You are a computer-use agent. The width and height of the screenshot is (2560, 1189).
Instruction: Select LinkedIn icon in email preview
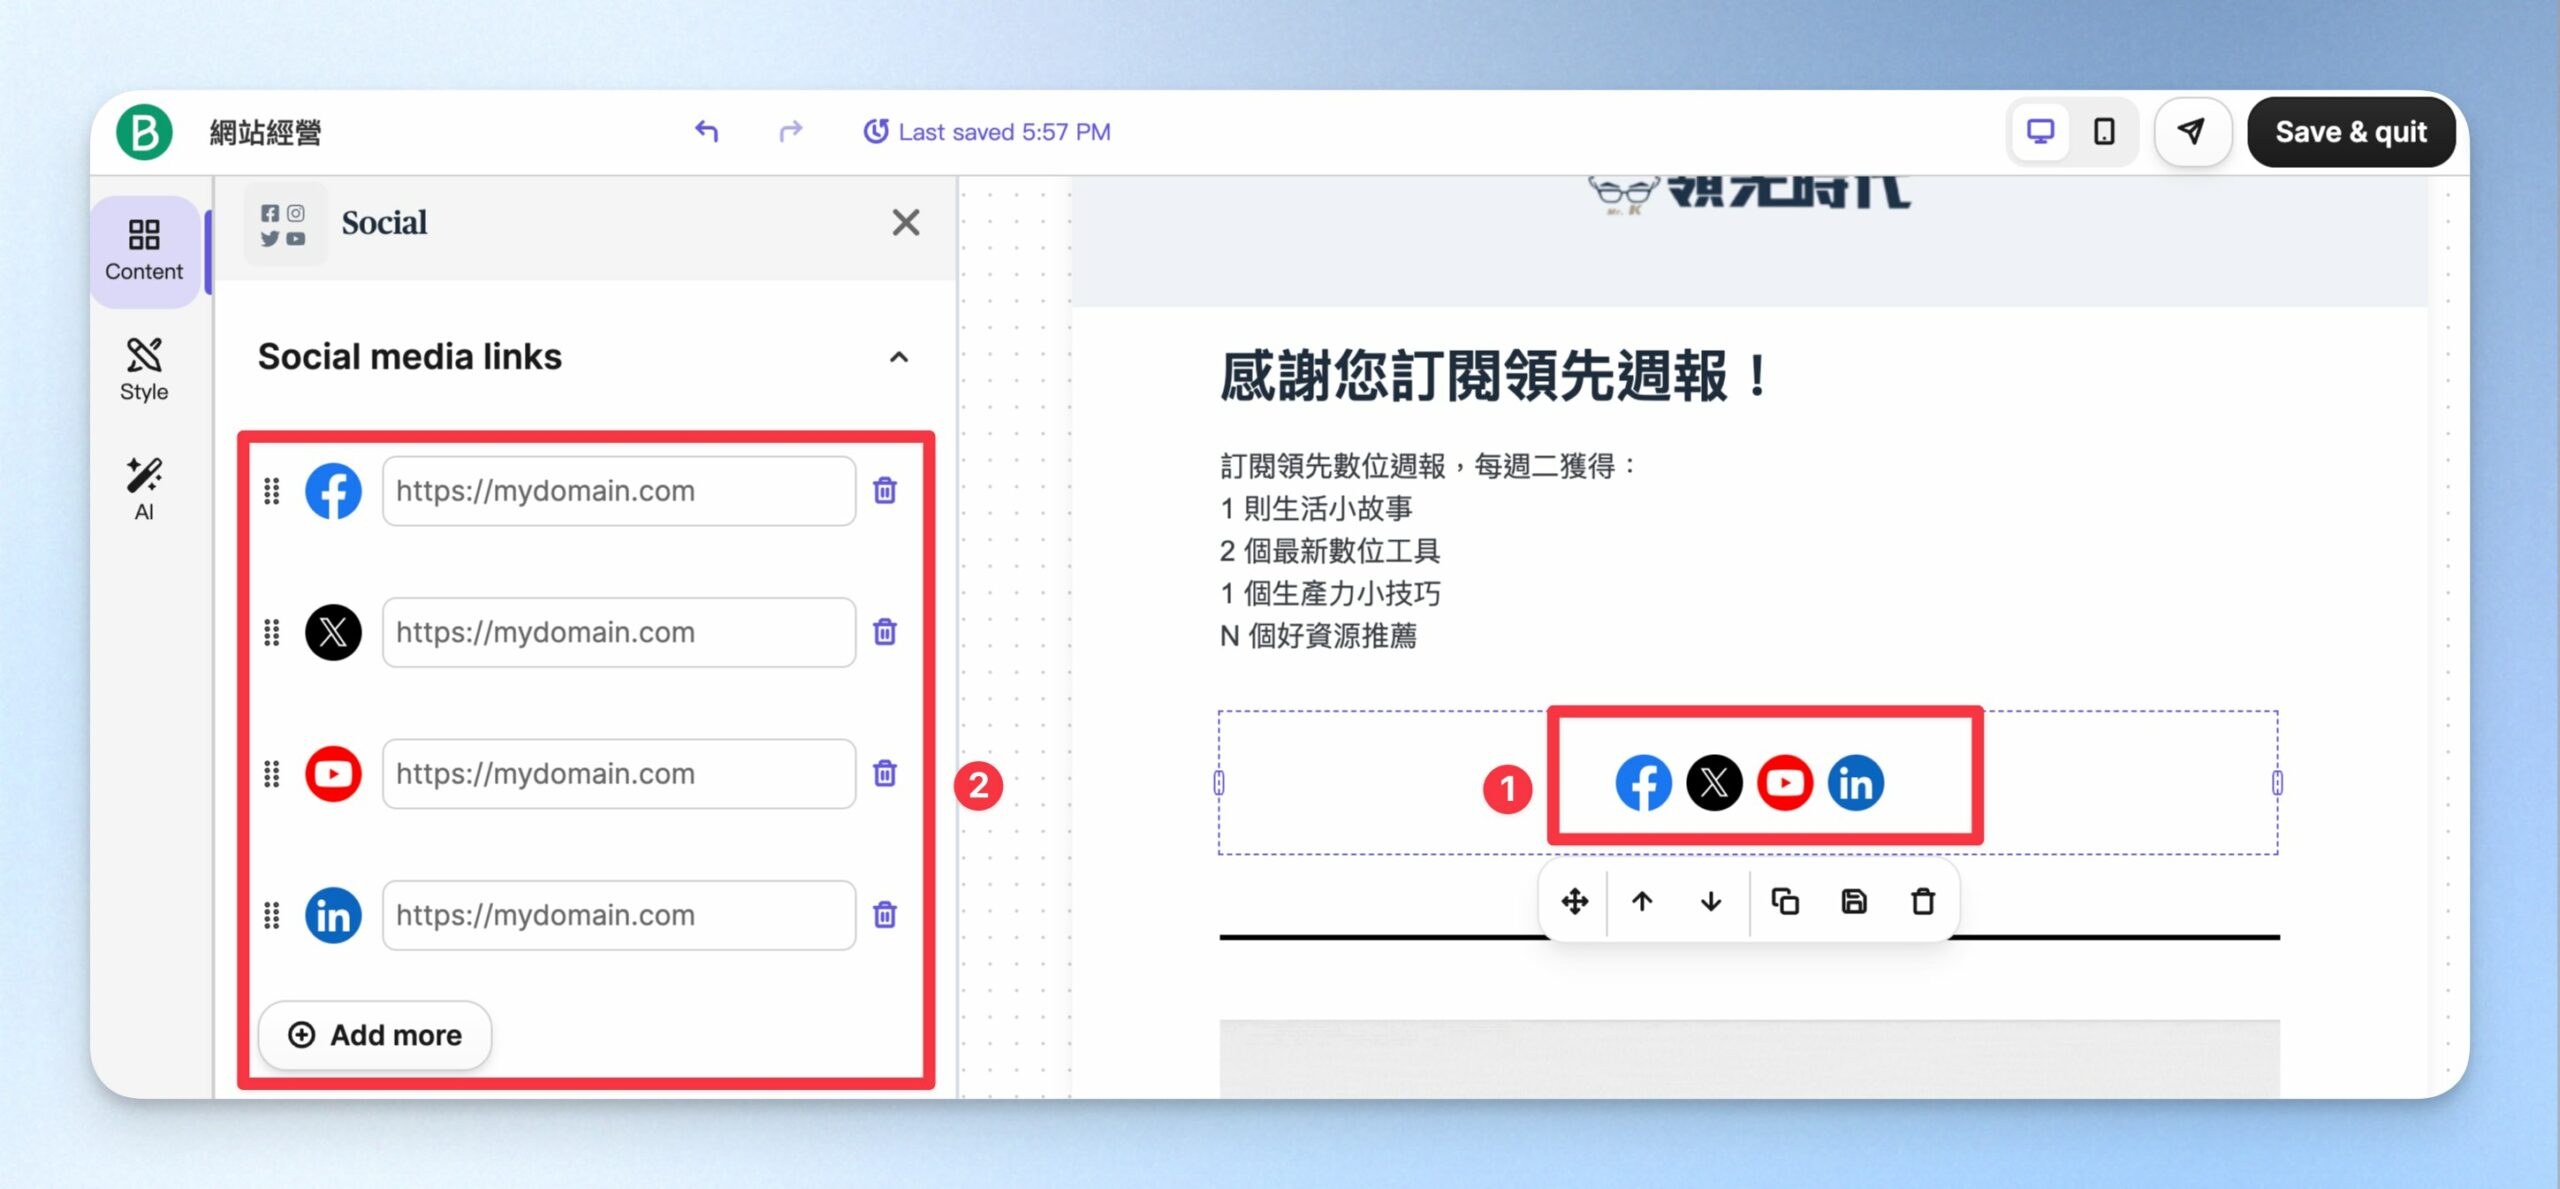[x=1856, y=783]
